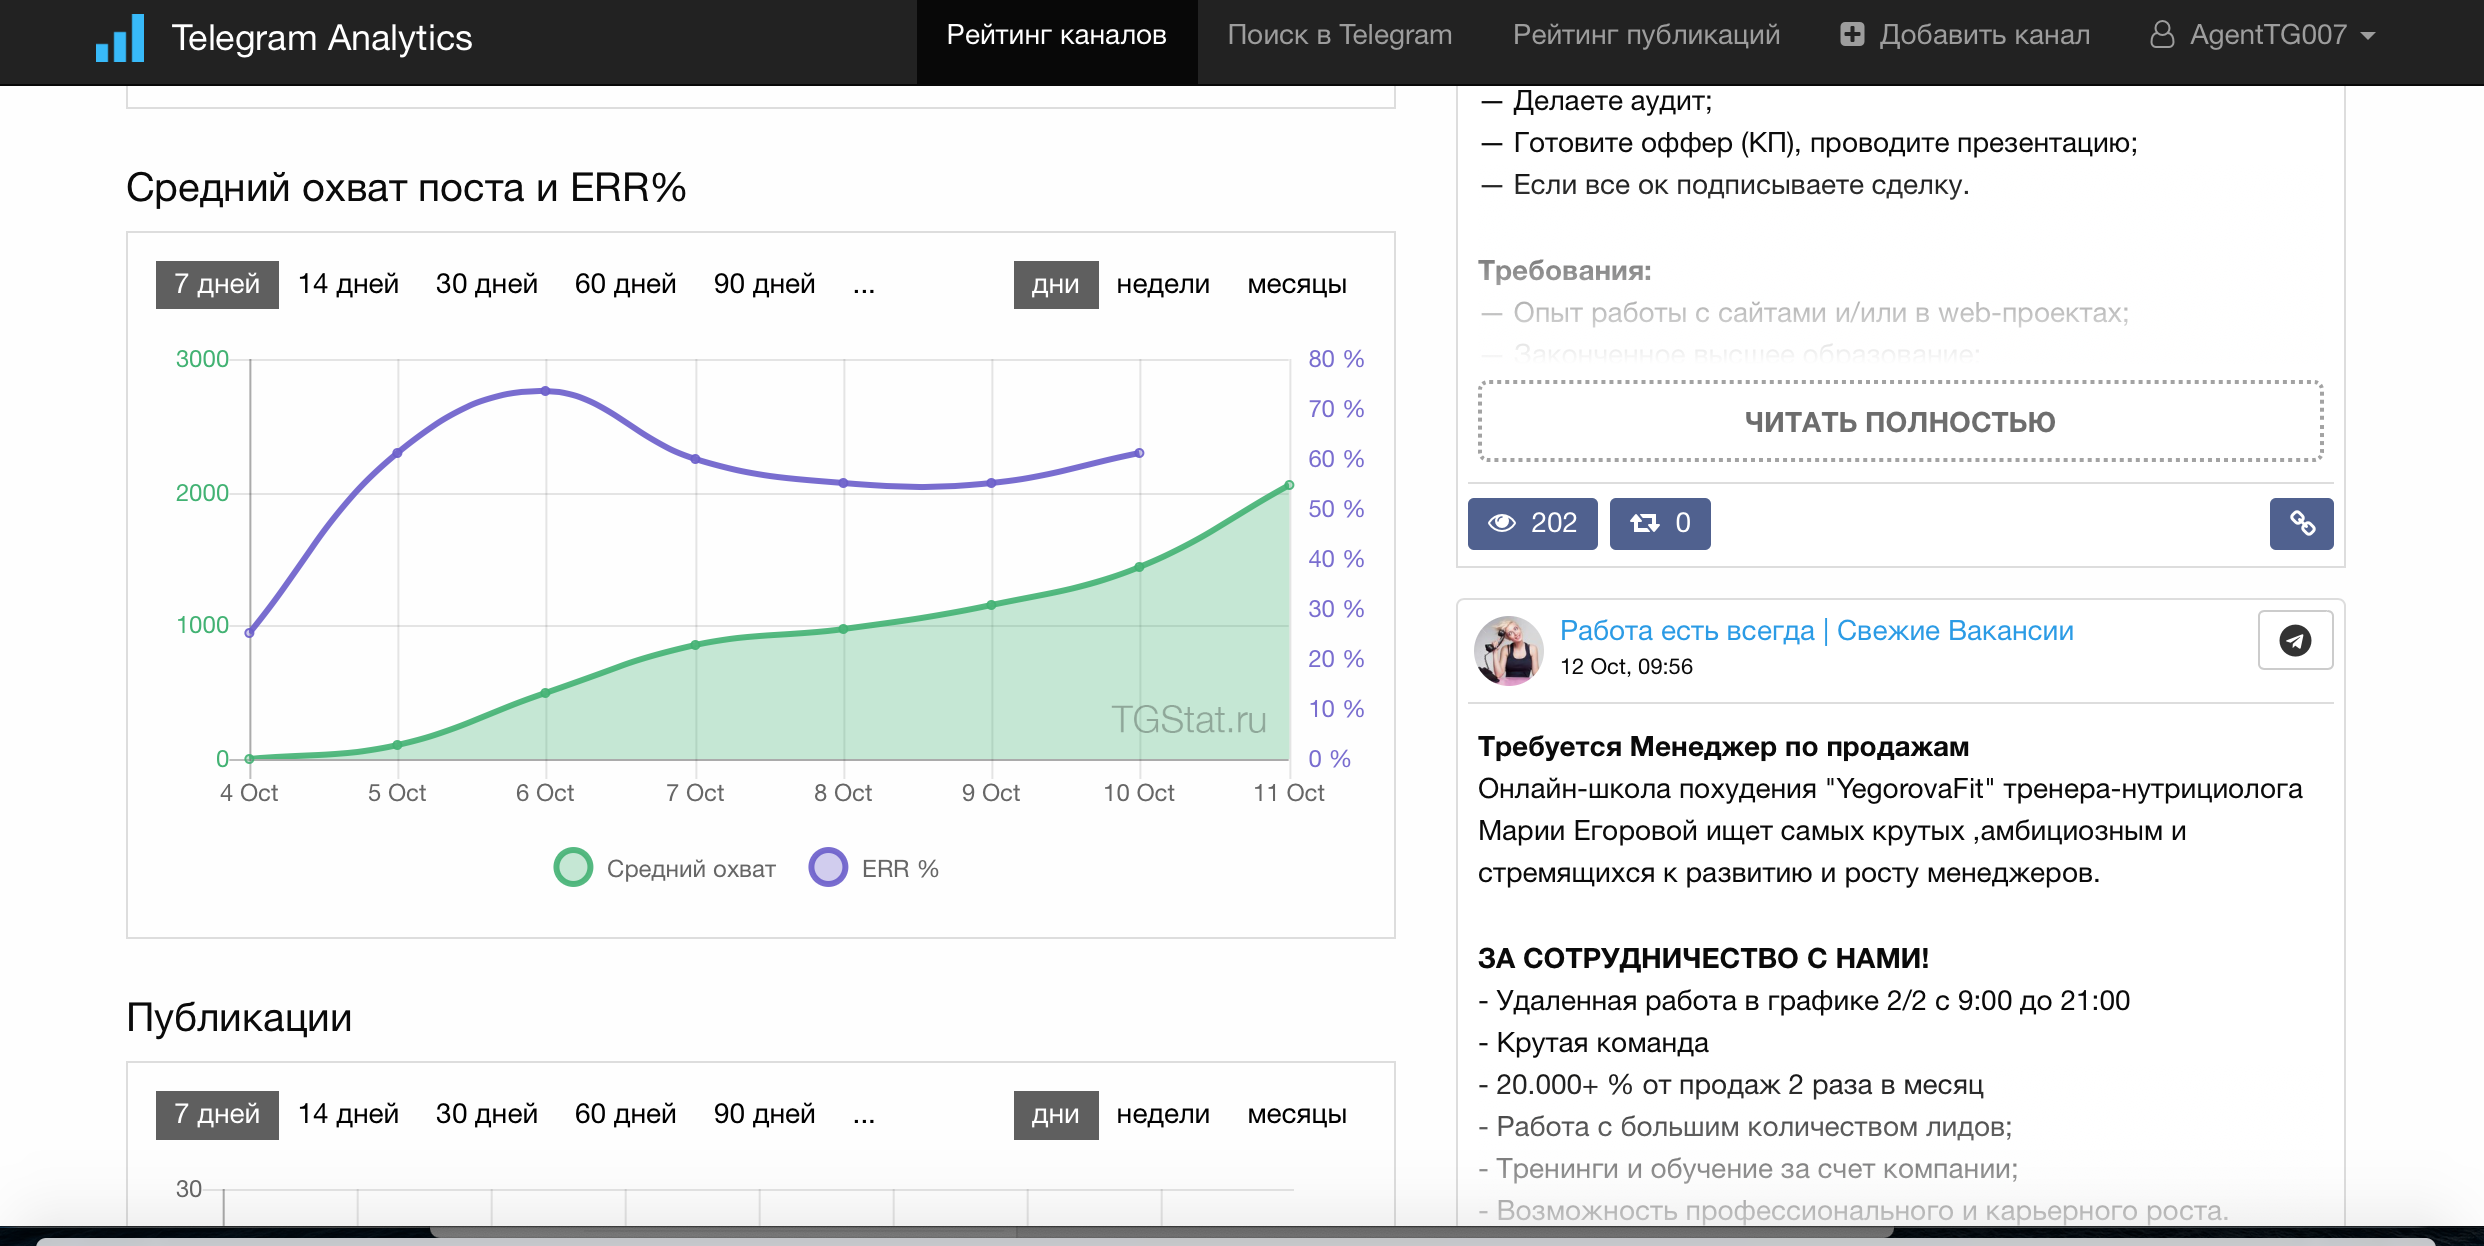Click the channel avatar of Работа есть всегда
Screen dimensions: 2484x1246
point(1508,650)
